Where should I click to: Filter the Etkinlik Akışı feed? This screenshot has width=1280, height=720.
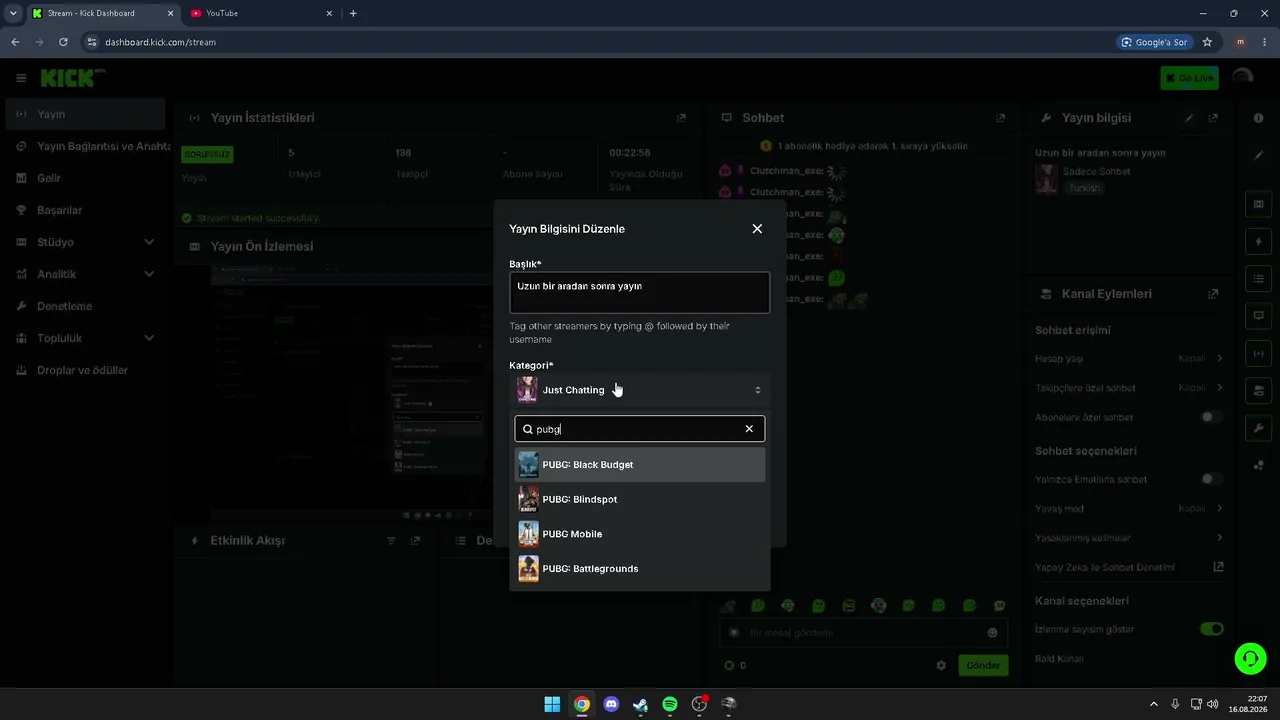point(391,541)
